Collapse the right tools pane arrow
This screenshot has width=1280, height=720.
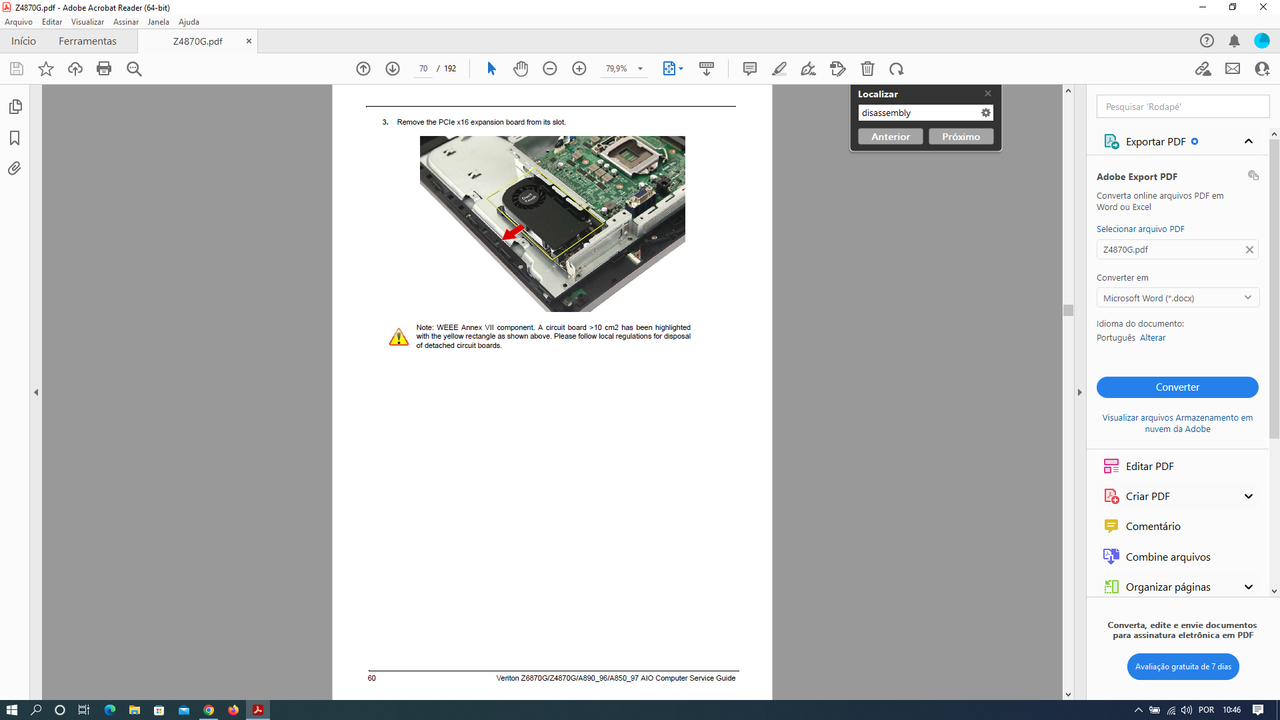(x=1079, y=393)
